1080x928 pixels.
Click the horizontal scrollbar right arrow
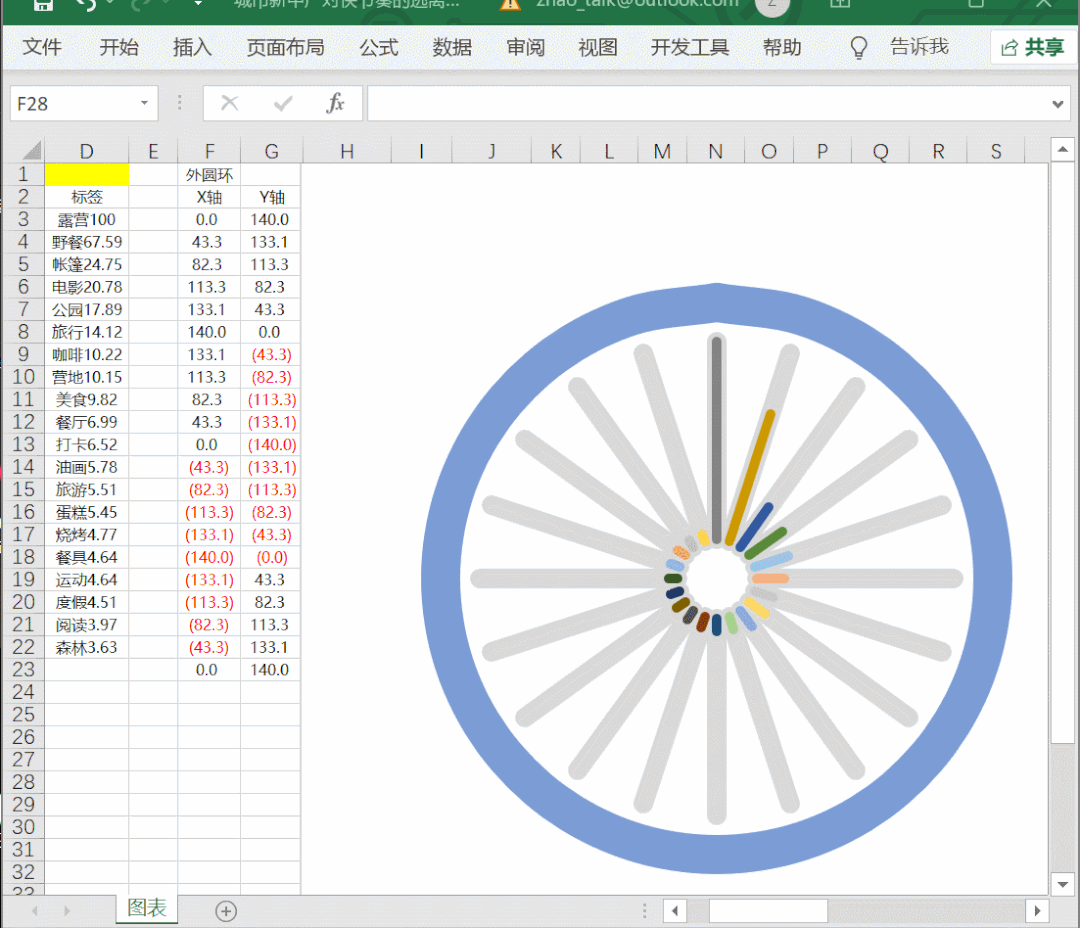1037,911
